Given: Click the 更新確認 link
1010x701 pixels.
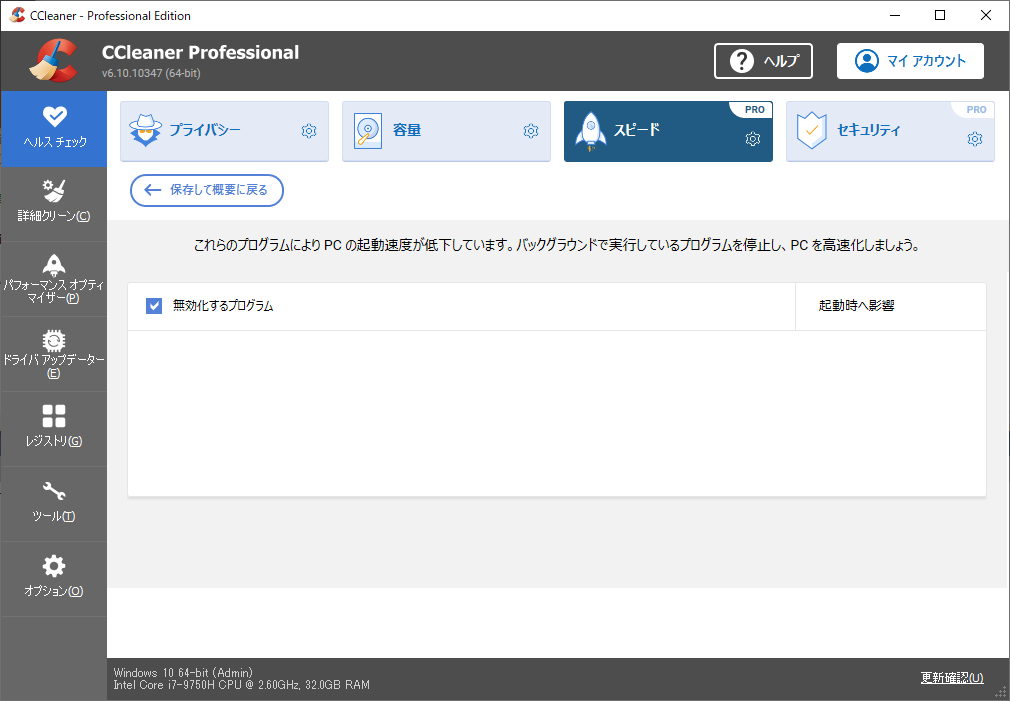Looking at the screenshot, I should 952,678.
